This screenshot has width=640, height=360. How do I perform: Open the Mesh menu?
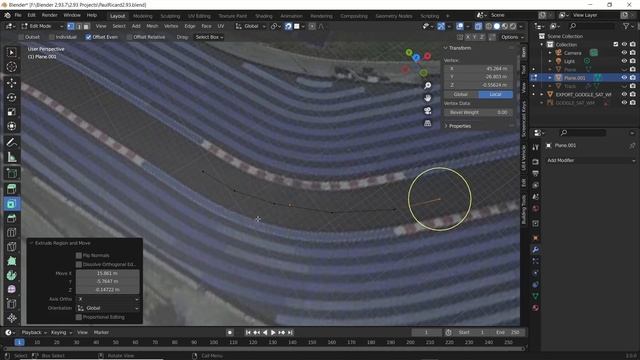[x=152, y=27]
